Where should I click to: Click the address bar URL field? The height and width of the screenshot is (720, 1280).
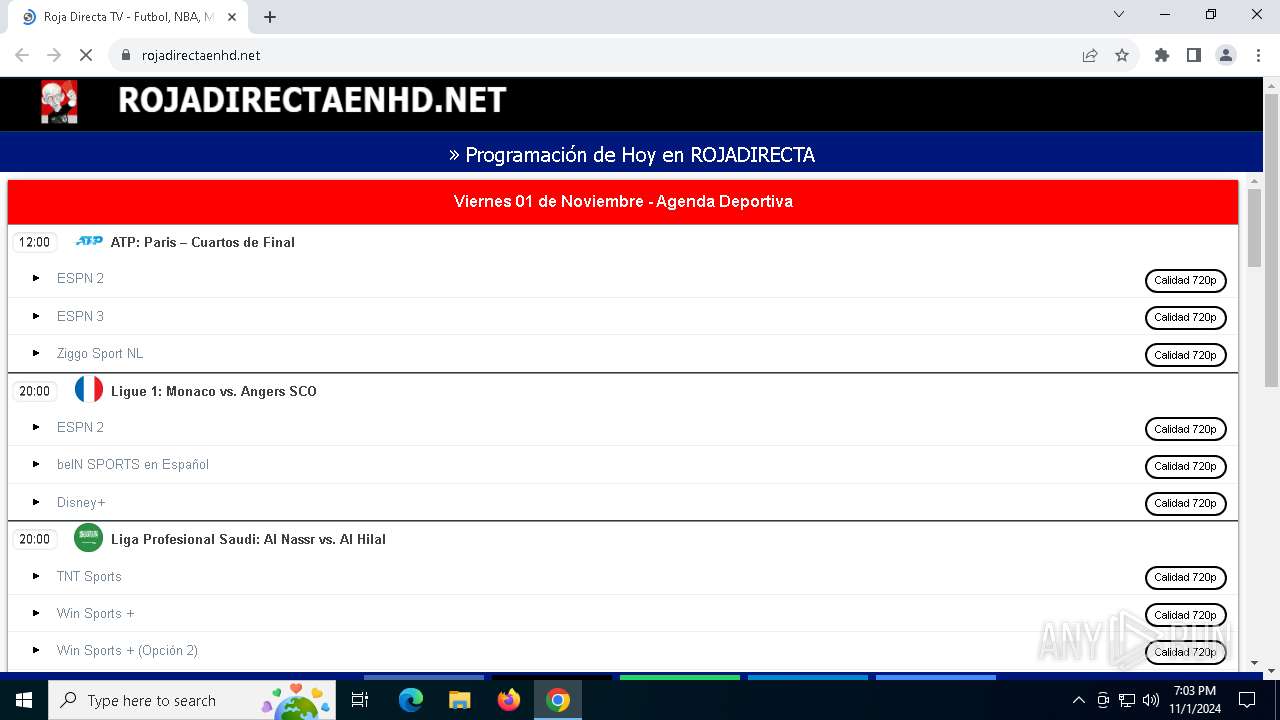point(600,55)
